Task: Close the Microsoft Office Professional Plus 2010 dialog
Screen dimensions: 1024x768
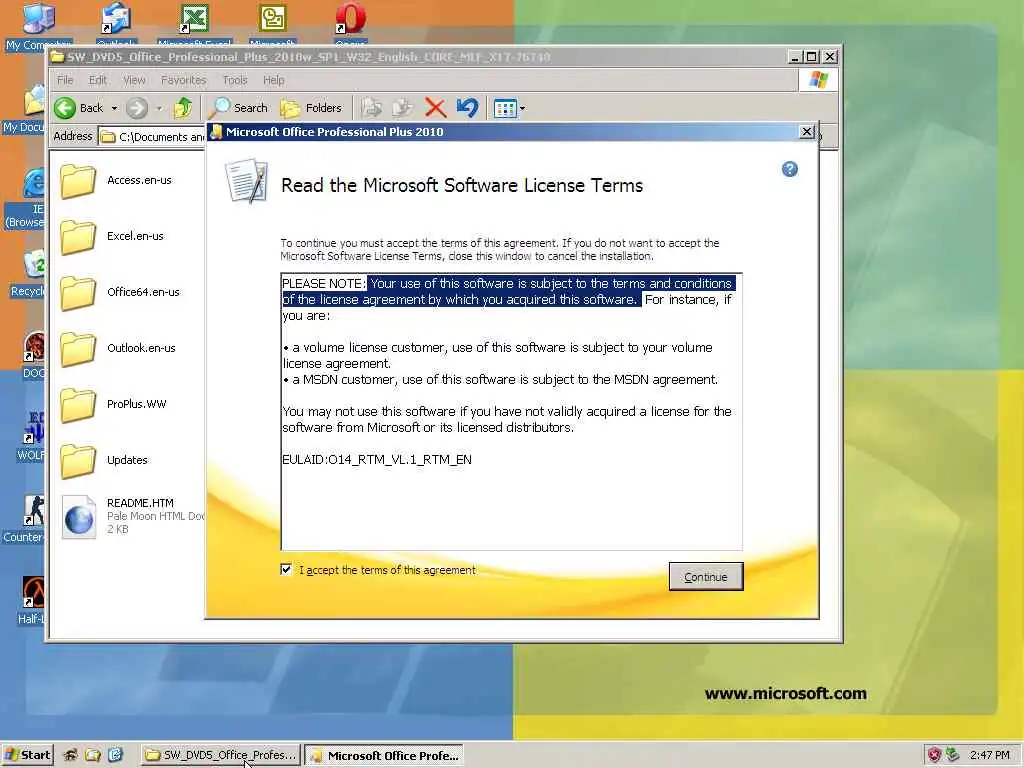Action: click(x=807, y=132)
